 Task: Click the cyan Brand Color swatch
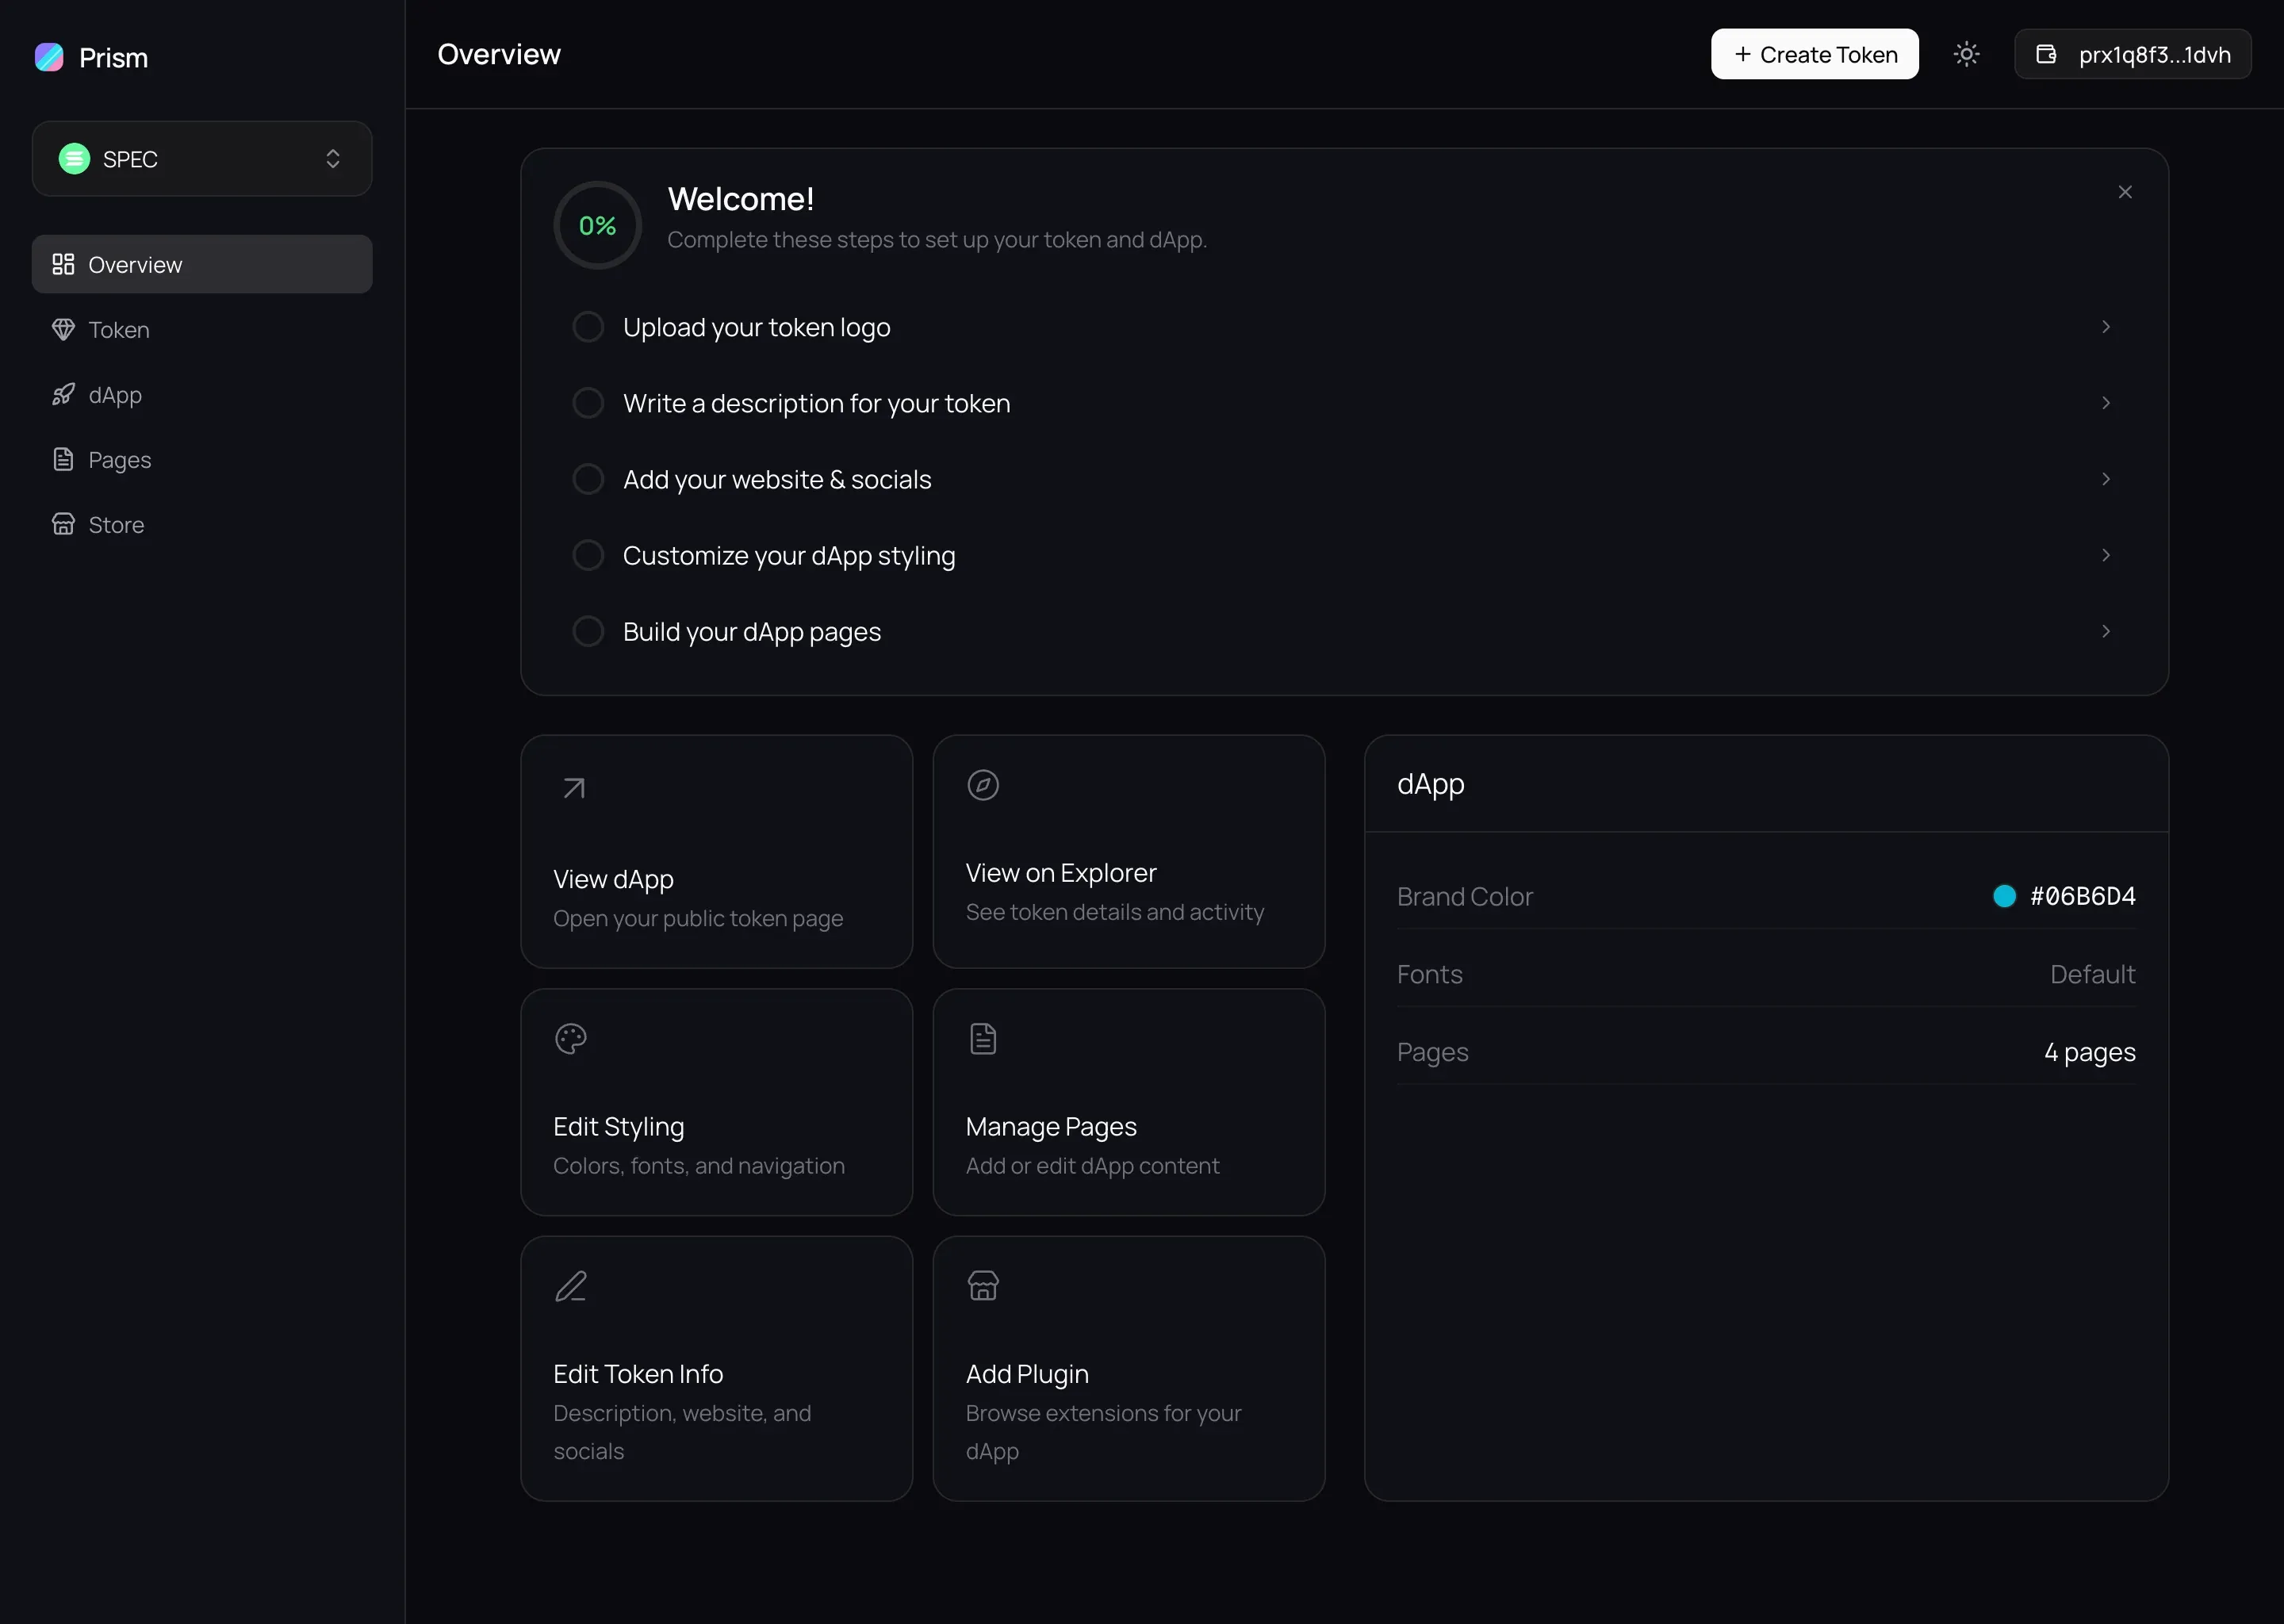point(2004,896)
